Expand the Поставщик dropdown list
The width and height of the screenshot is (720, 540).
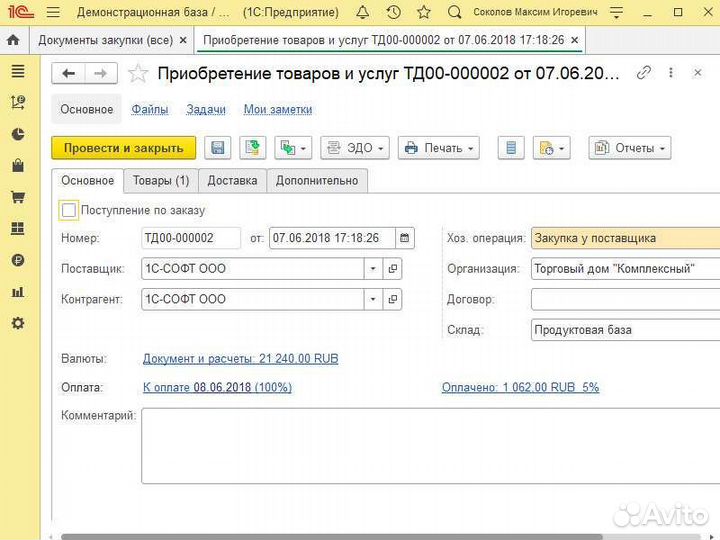coord(373,269)
